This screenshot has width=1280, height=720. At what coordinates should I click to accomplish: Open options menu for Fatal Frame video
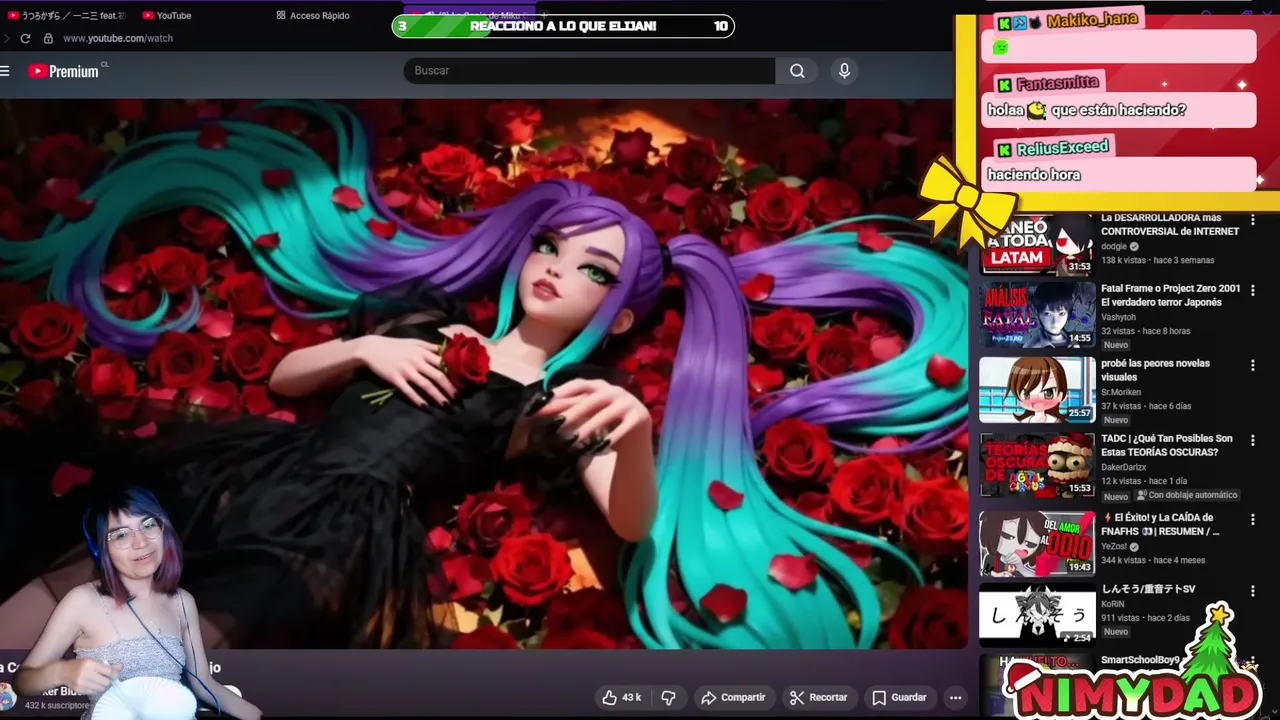[1252, 291]
